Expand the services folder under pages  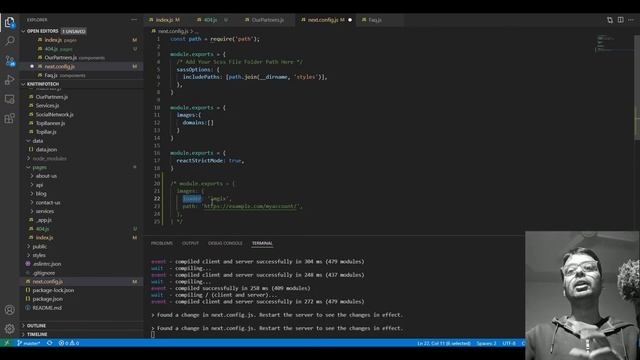[x=32, y=211]
